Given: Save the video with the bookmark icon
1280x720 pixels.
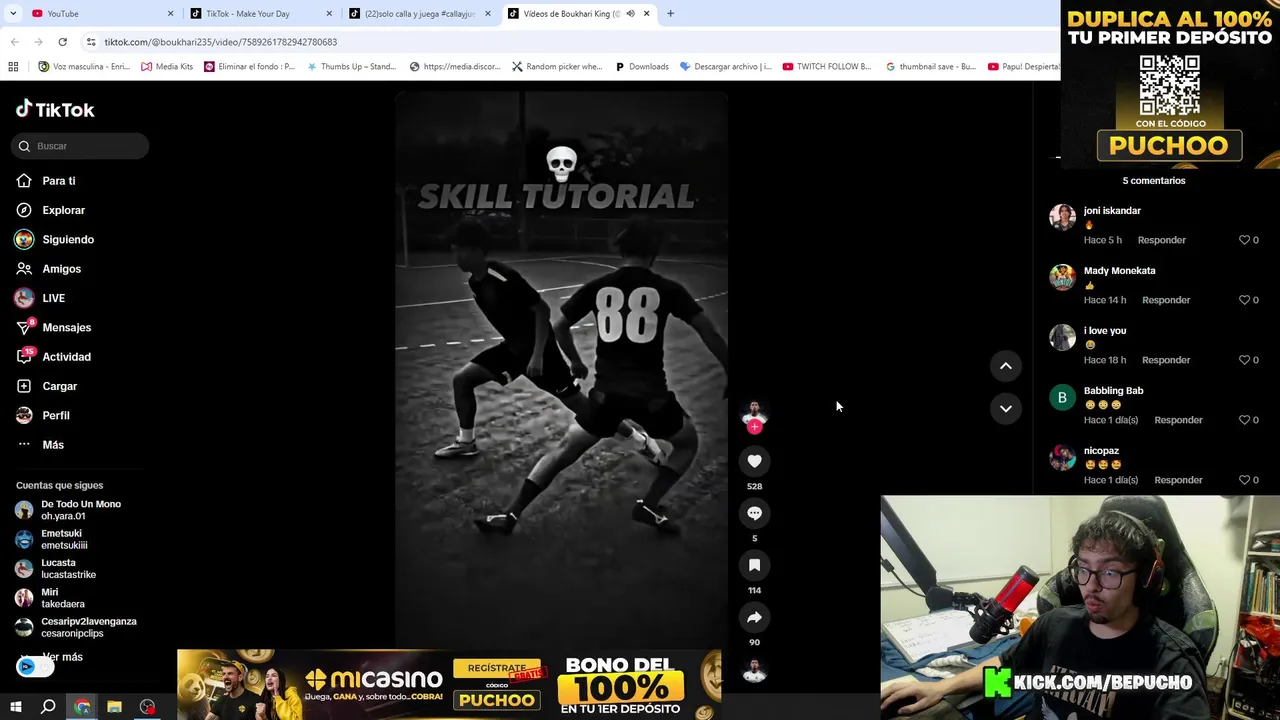Looking at the screenshot, I should pyautogui.click(x=754, y=565).
